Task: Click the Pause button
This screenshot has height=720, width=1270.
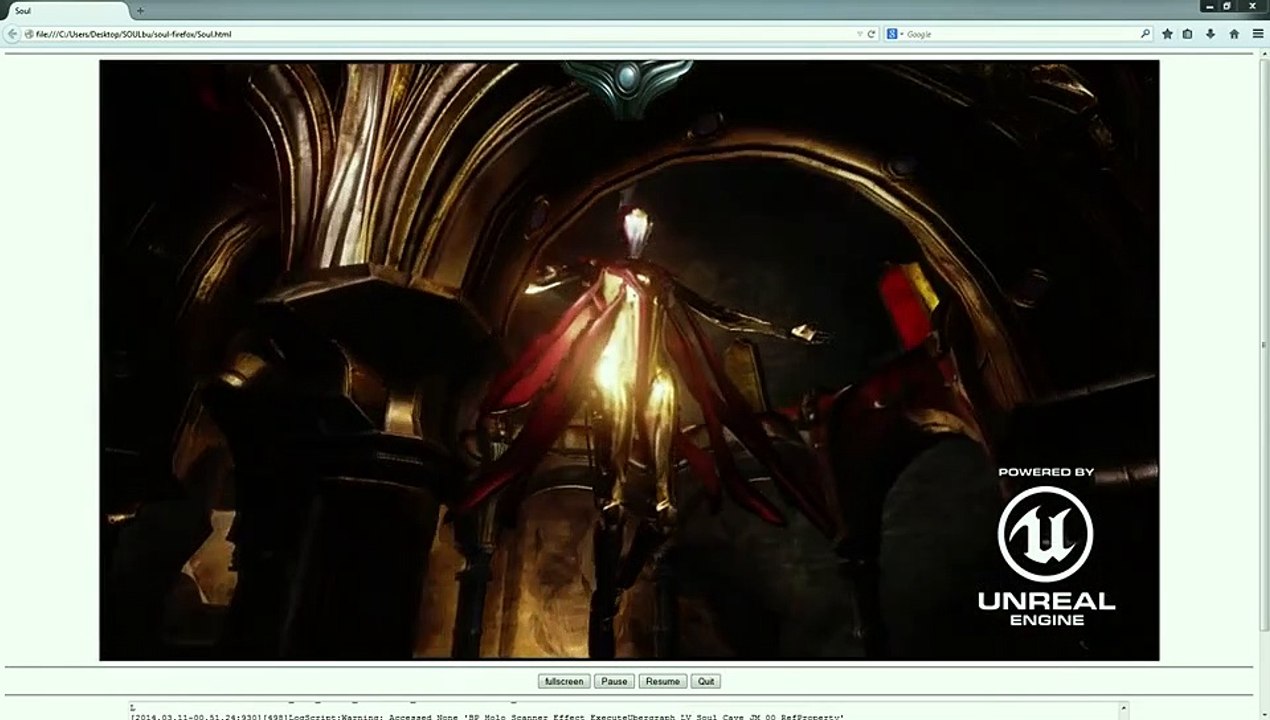Action: (614, 681)
